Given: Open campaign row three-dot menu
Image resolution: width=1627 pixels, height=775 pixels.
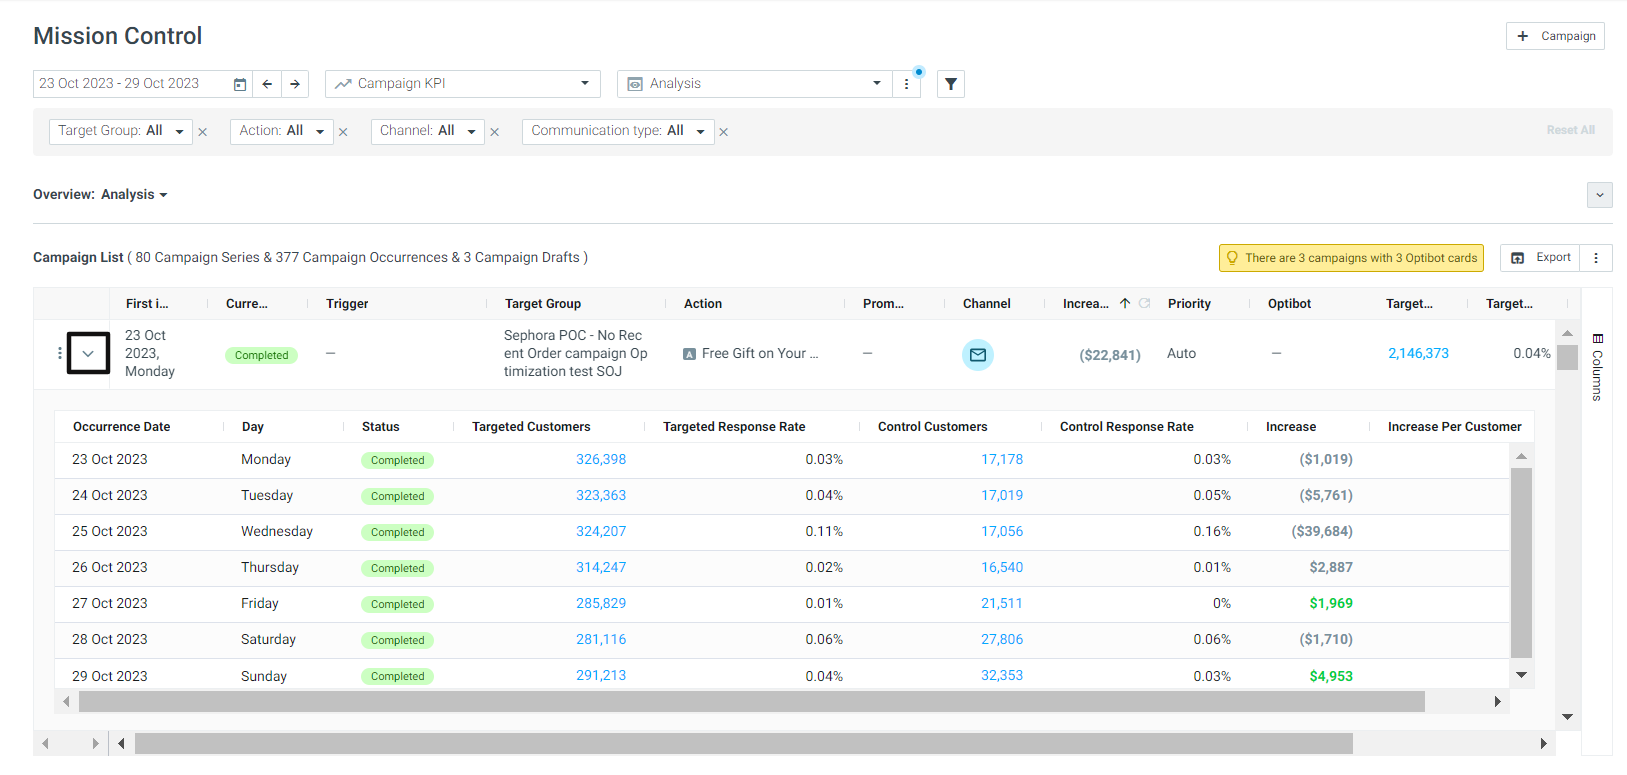Looking at the screenshot, I should [x=60, y=353].
